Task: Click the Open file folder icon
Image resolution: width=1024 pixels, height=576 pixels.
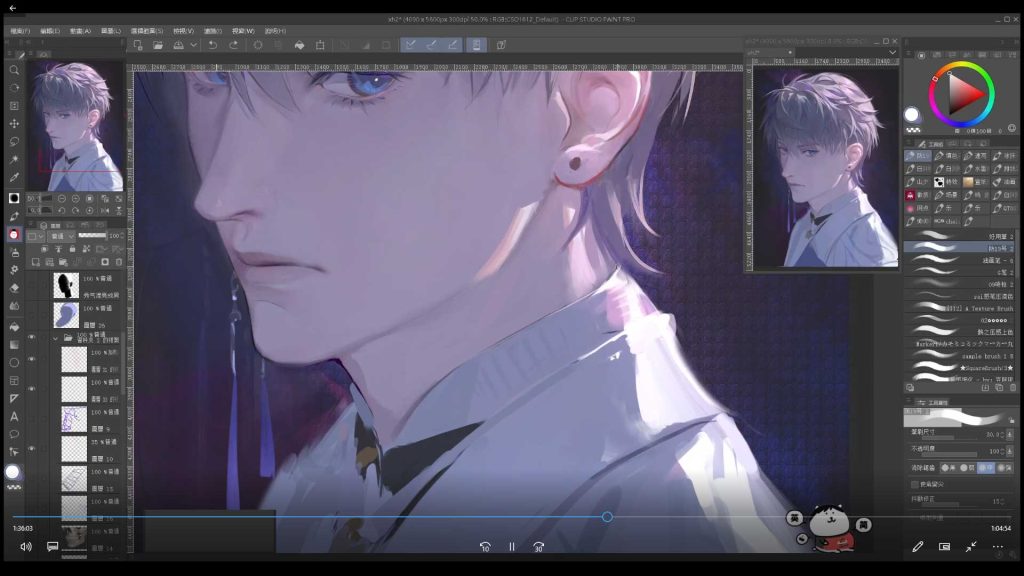Action: 158,45
